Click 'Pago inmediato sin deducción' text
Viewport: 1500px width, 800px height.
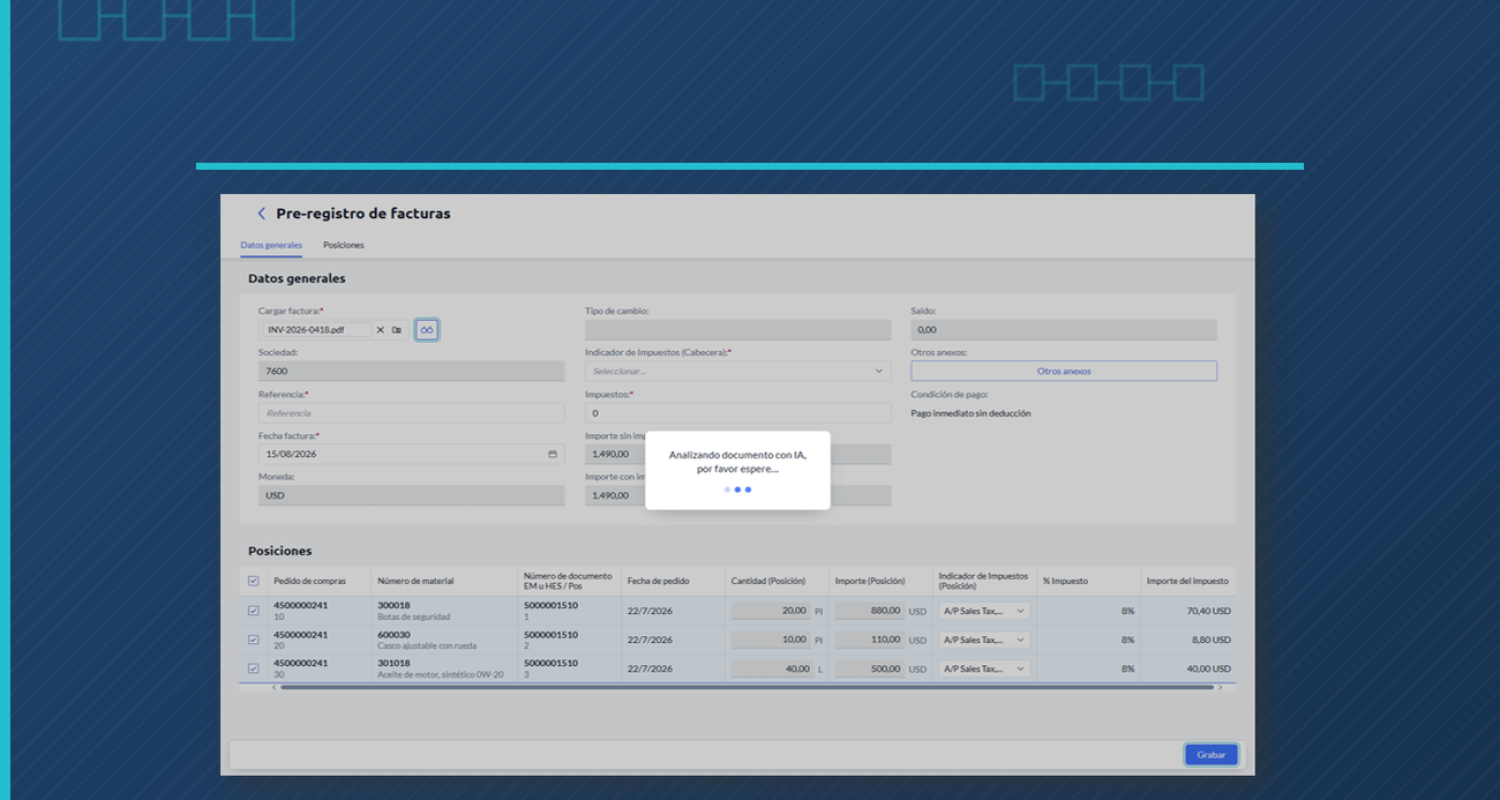(x=971, y=413)
